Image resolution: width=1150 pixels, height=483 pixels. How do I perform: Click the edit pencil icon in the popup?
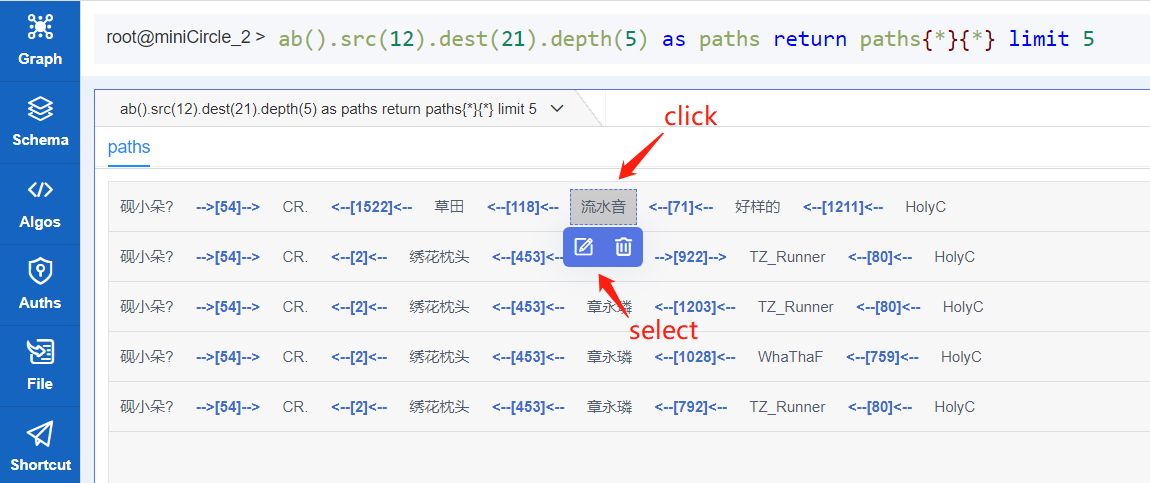pyautogui.click(x=583, y=247)
